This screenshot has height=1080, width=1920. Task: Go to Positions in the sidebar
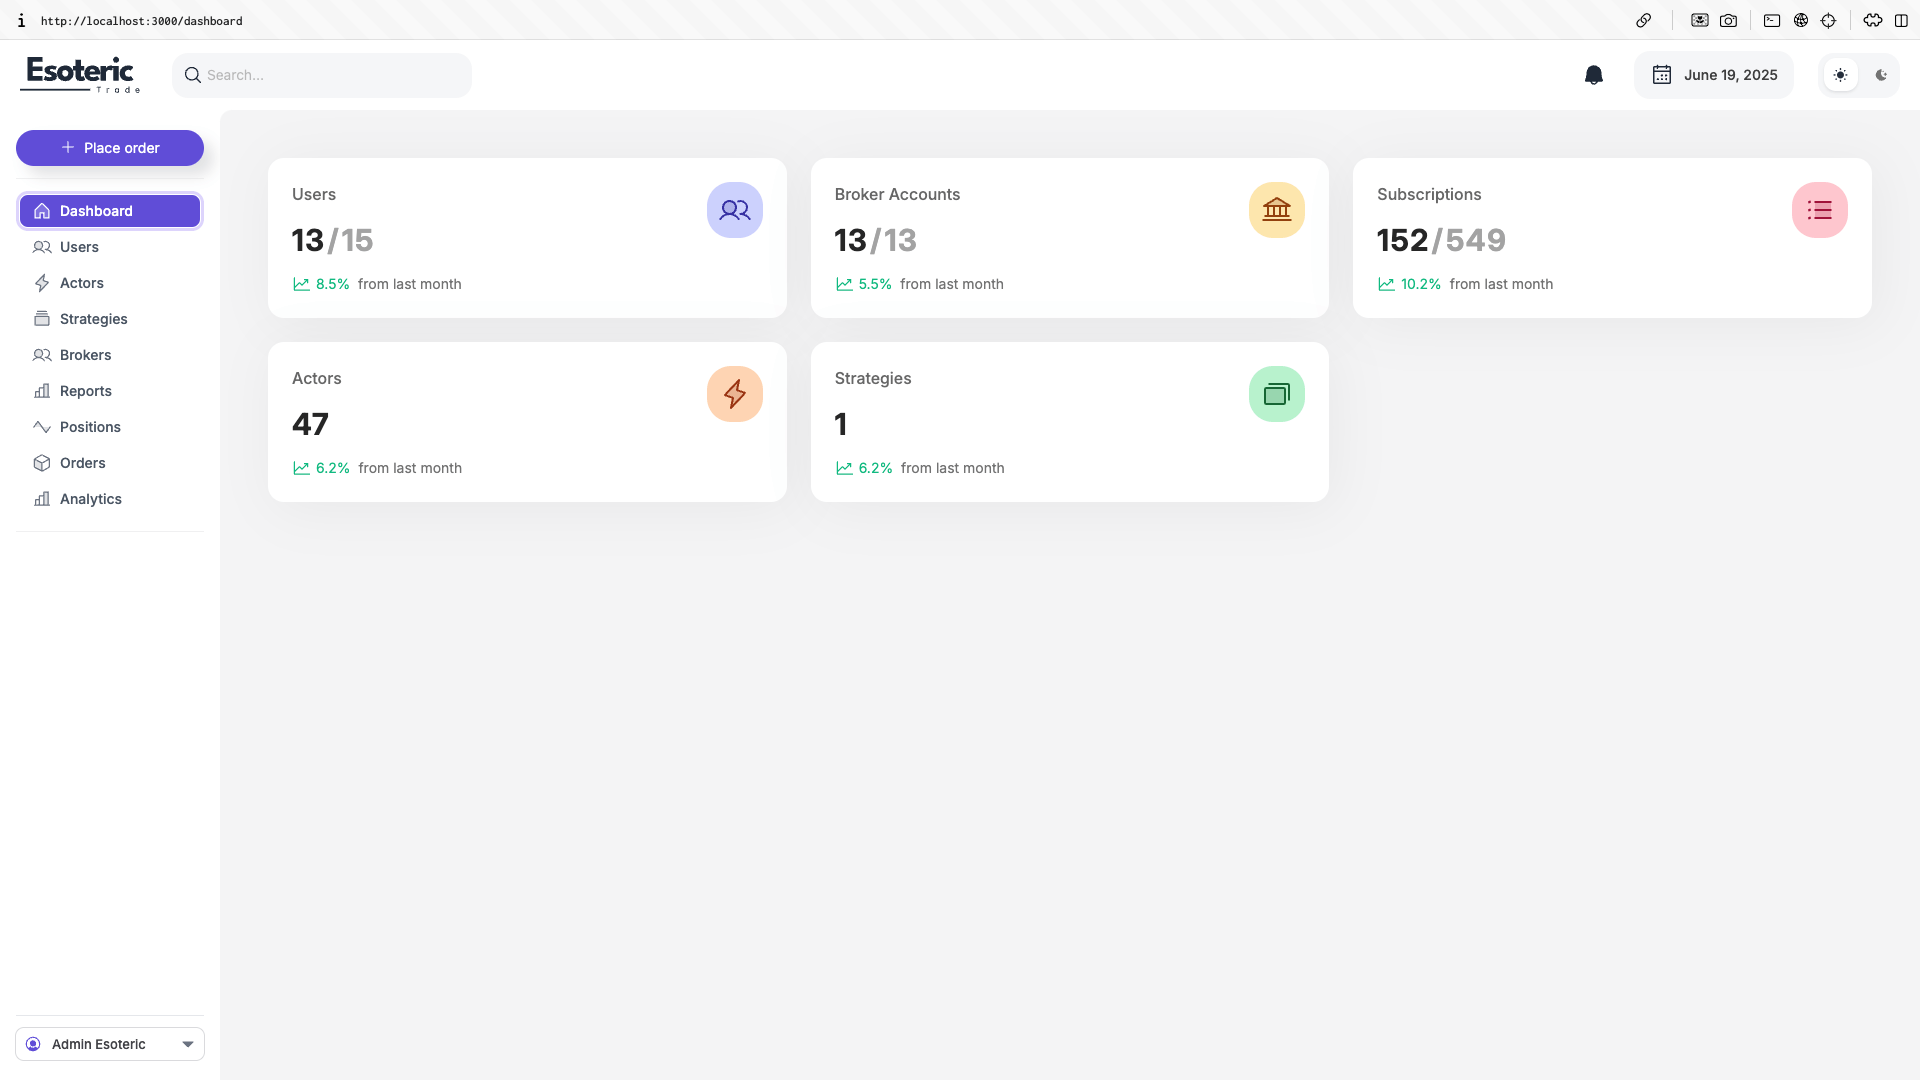coord(90,427)
